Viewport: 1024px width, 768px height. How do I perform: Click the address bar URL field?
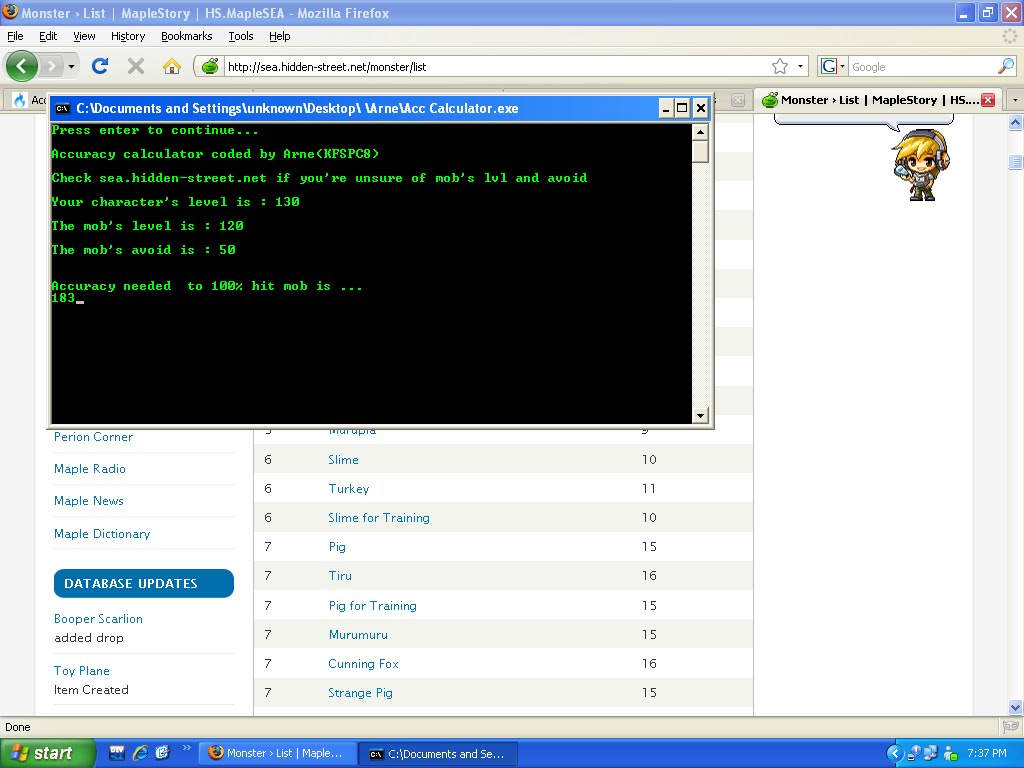(496, 67)
